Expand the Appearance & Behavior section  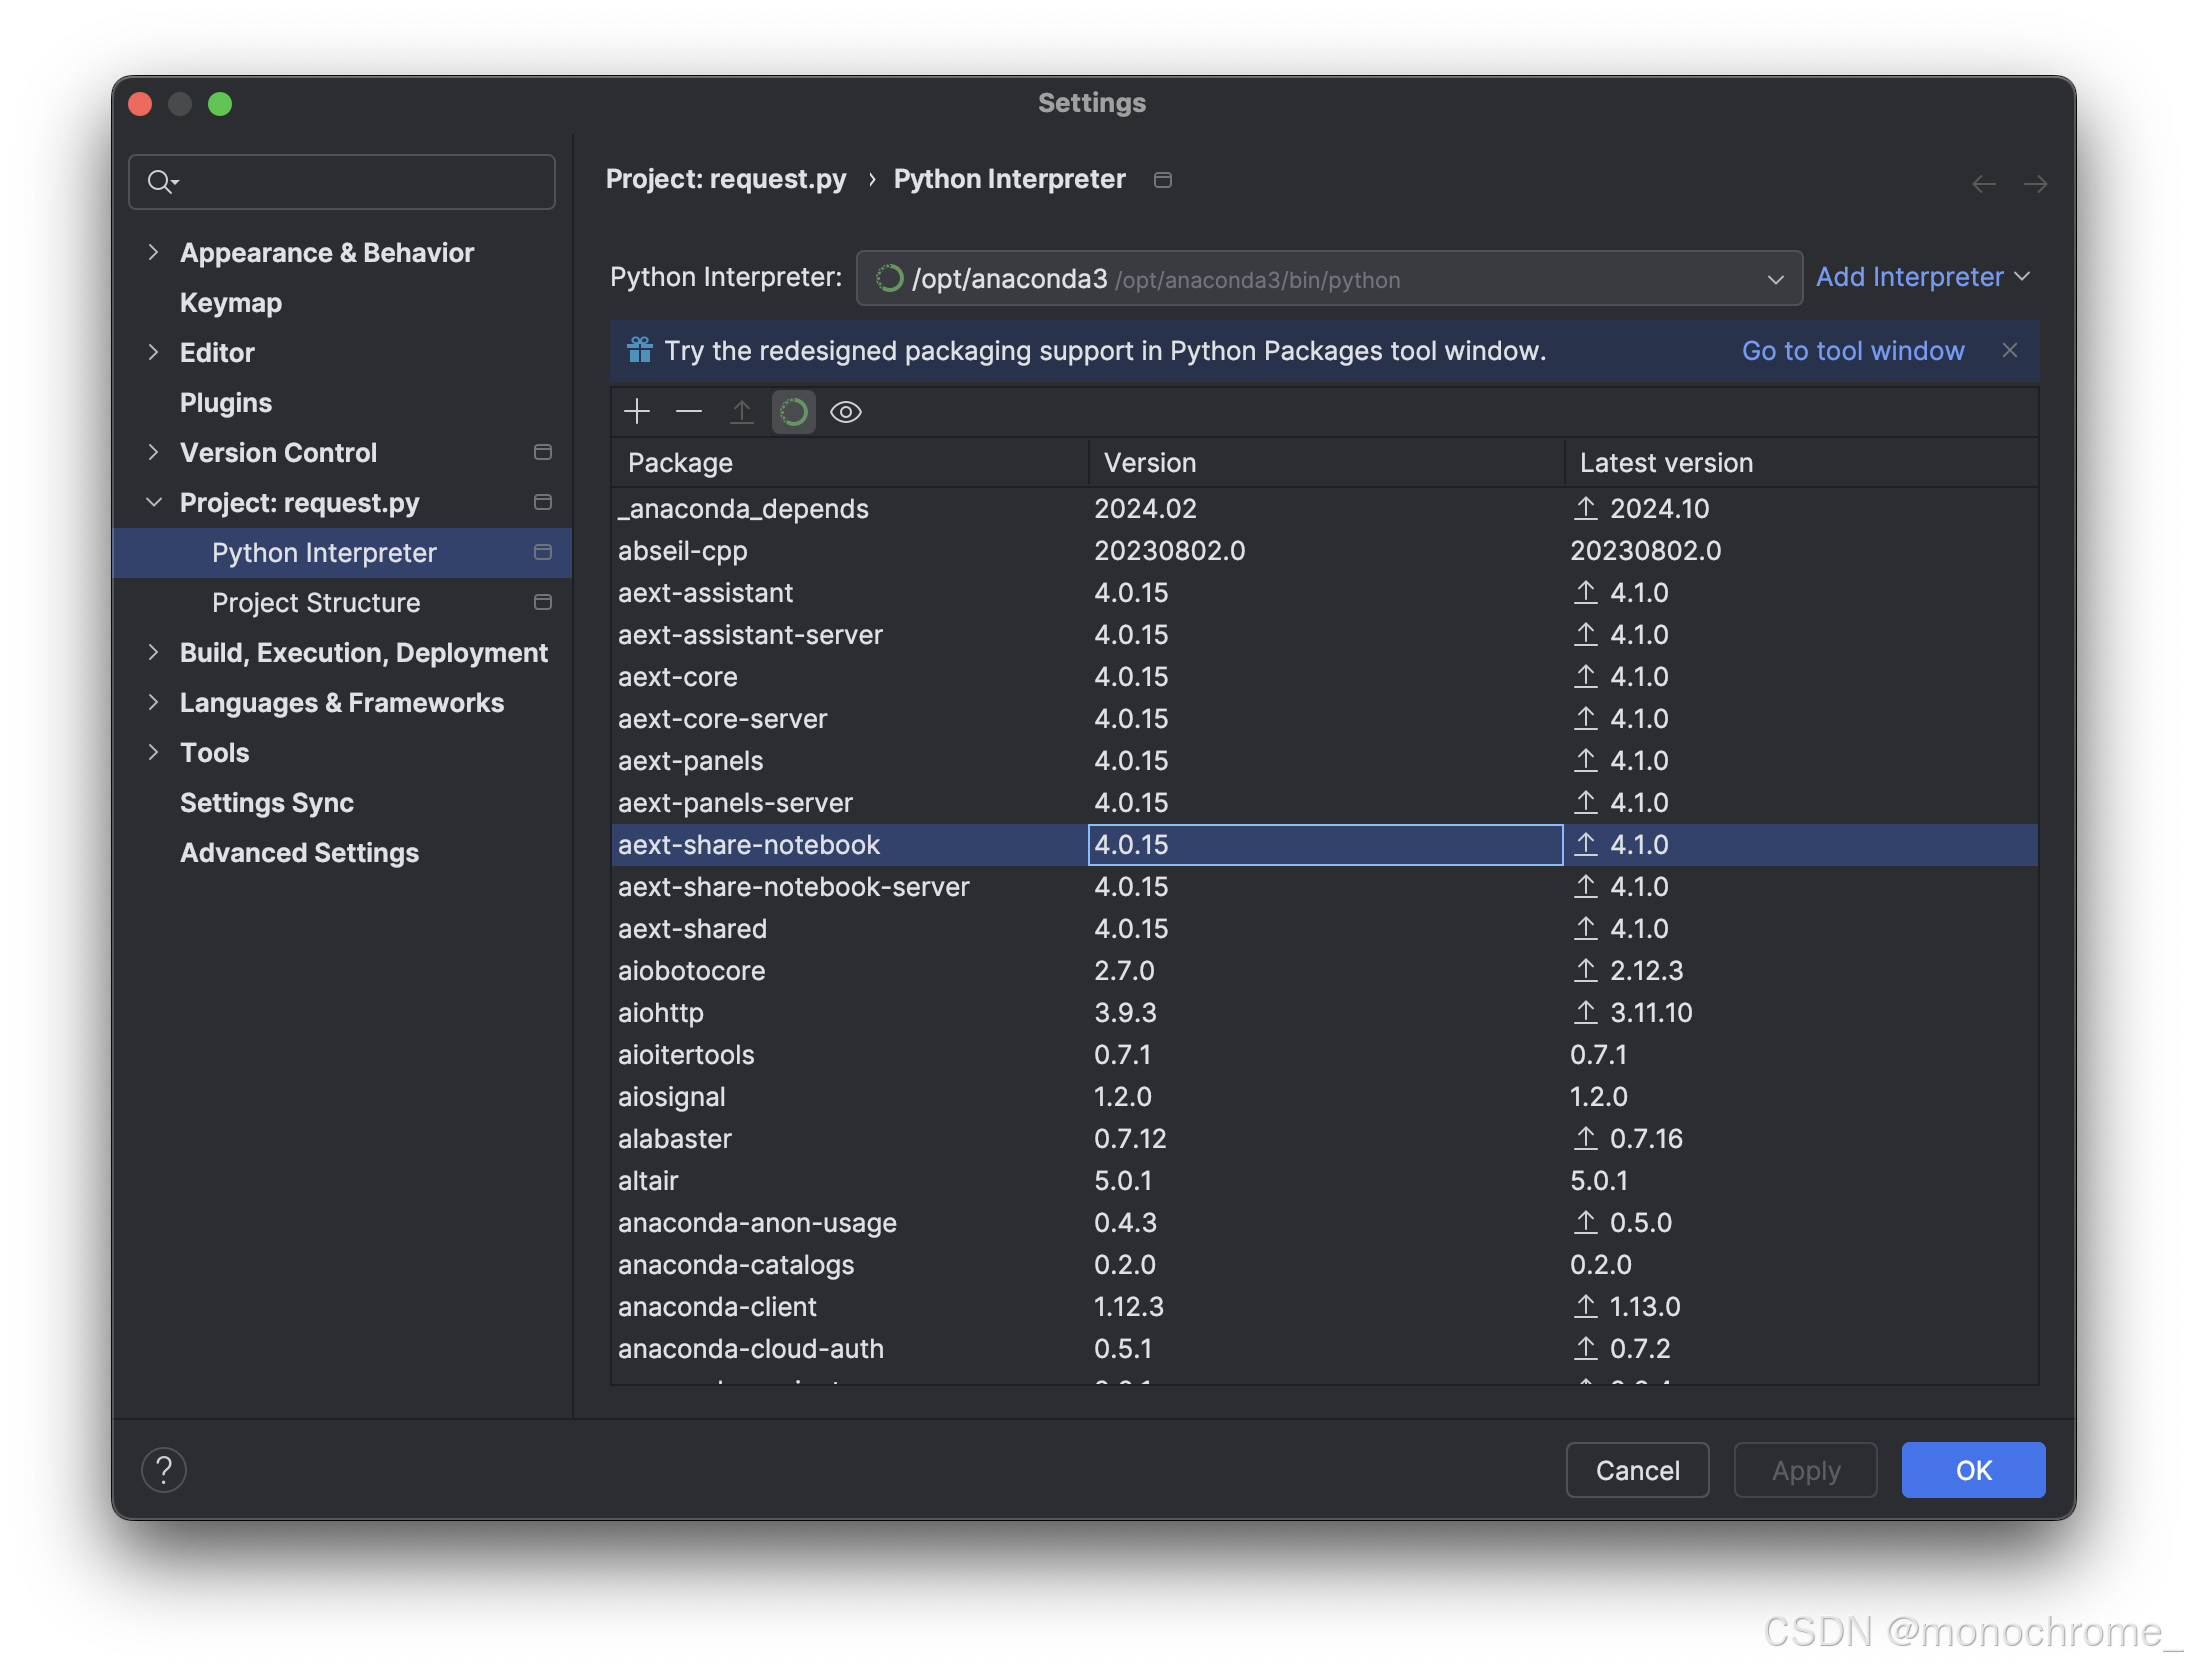pyautogui.click(x=153, y=253)
